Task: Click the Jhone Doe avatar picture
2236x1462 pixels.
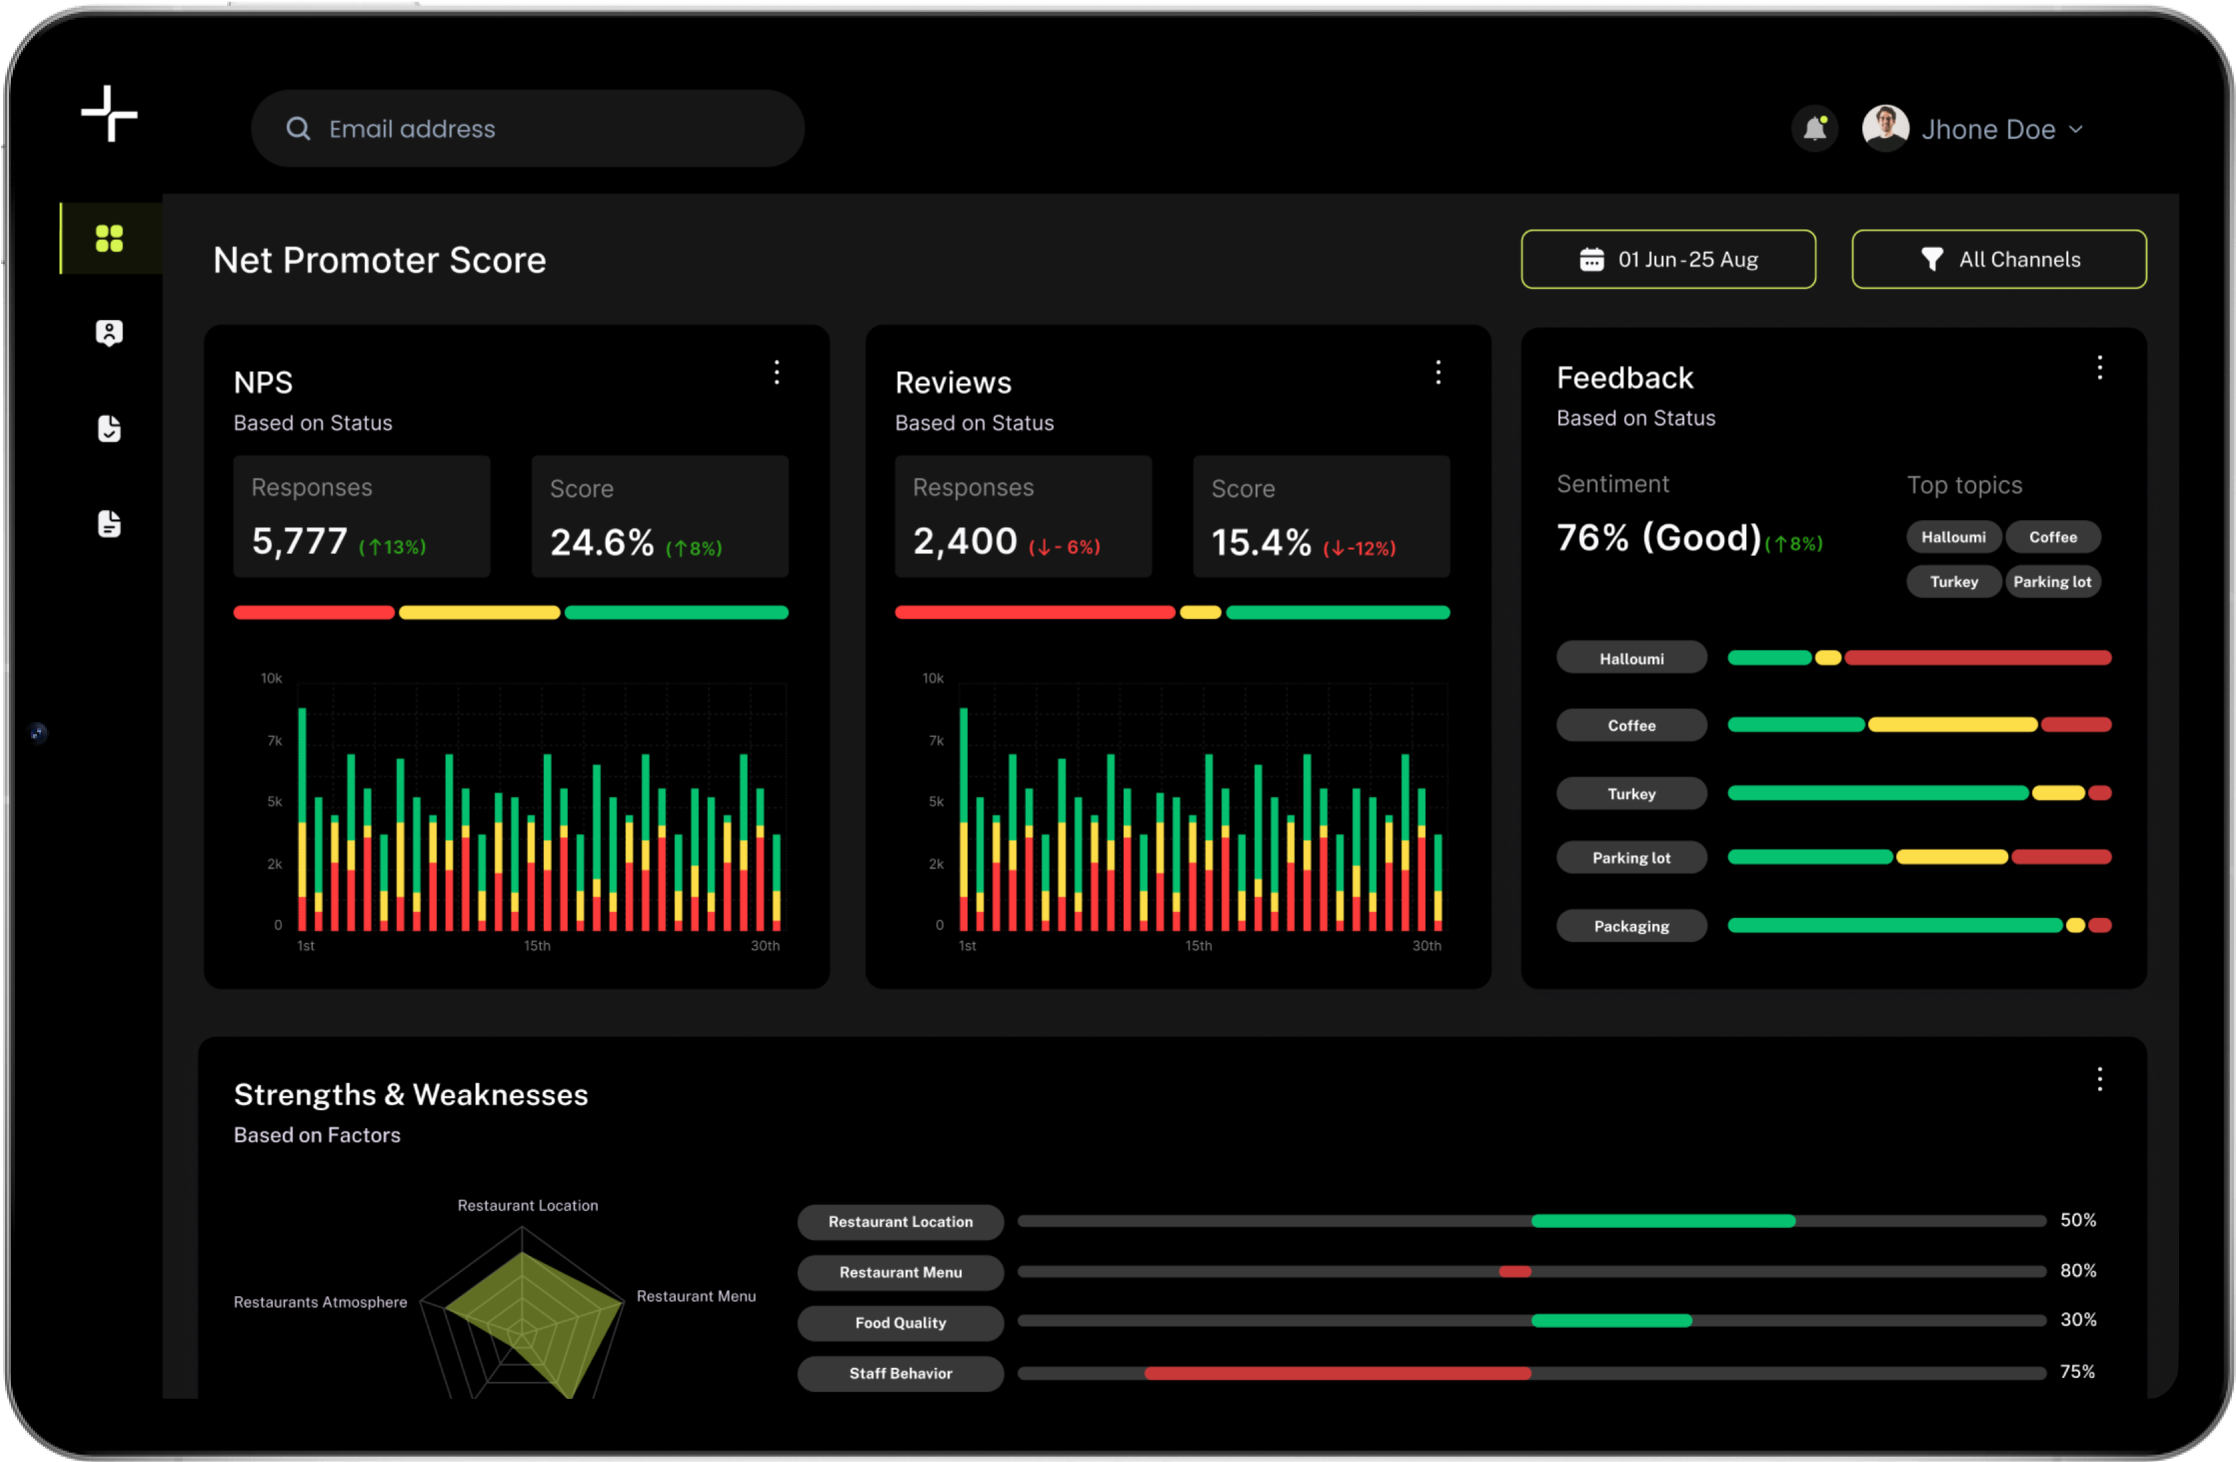Action: [1885, 129]
